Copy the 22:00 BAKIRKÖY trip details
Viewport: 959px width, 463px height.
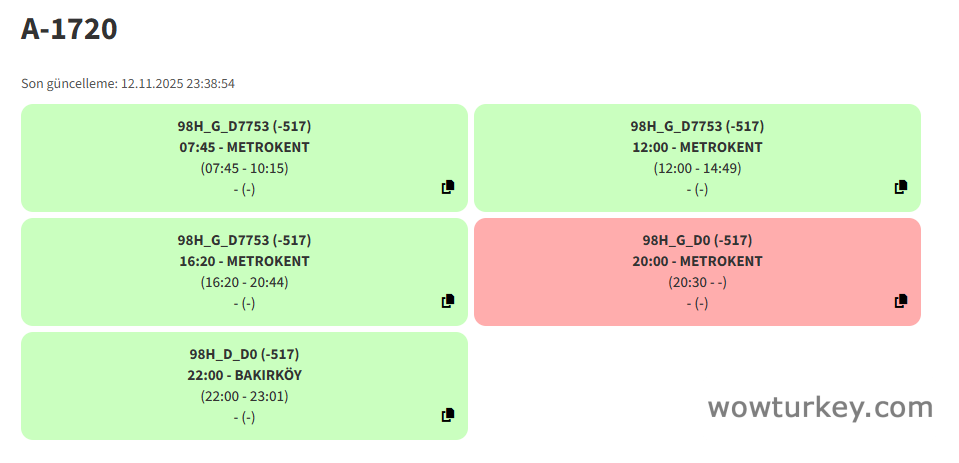point(448,415)
